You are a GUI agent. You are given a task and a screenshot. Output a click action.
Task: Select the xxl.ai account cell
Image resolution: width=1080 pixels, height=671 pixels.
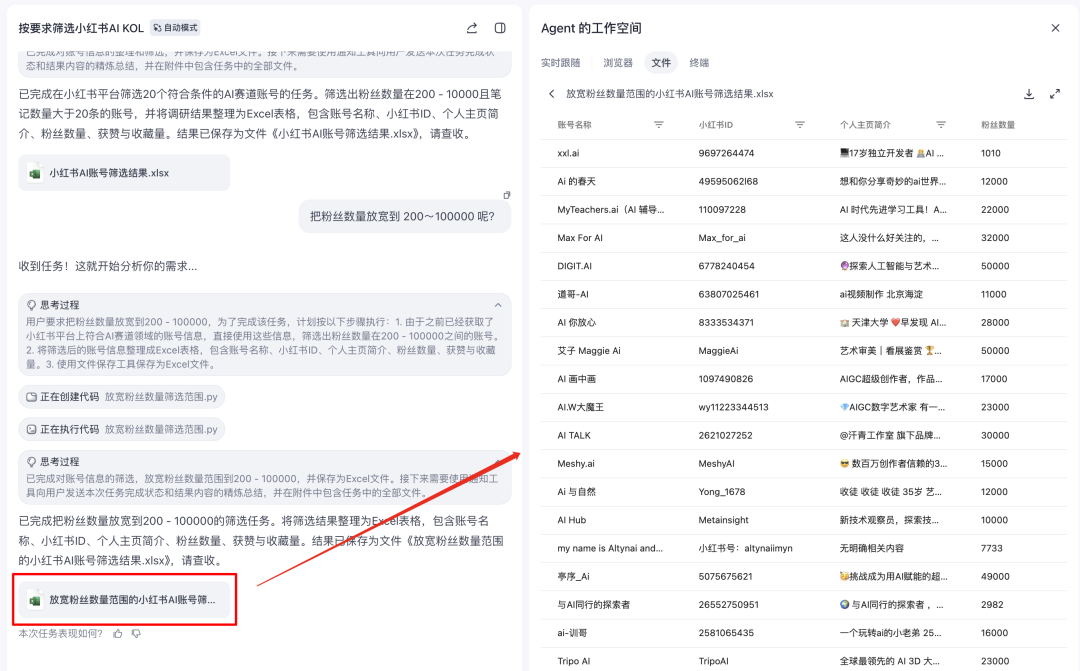click(x=568, y=153)
